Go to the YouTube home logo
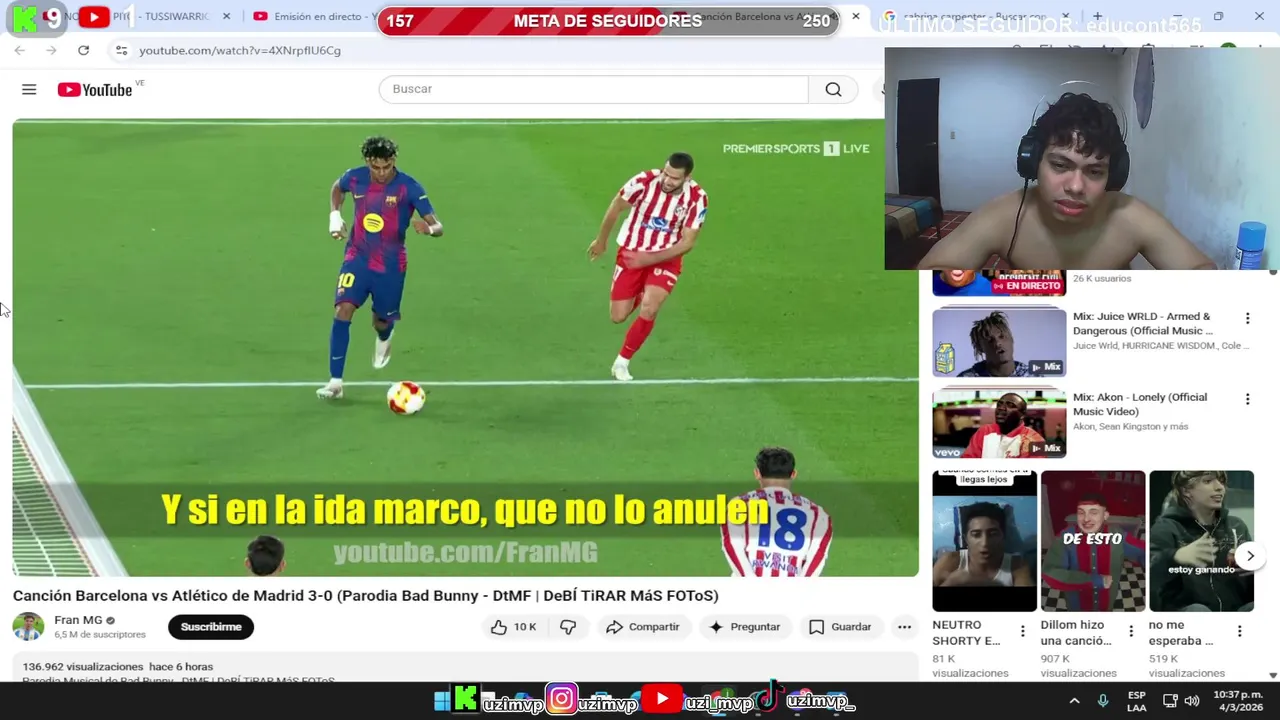1280x720 pixels. [x=95, y=90]
